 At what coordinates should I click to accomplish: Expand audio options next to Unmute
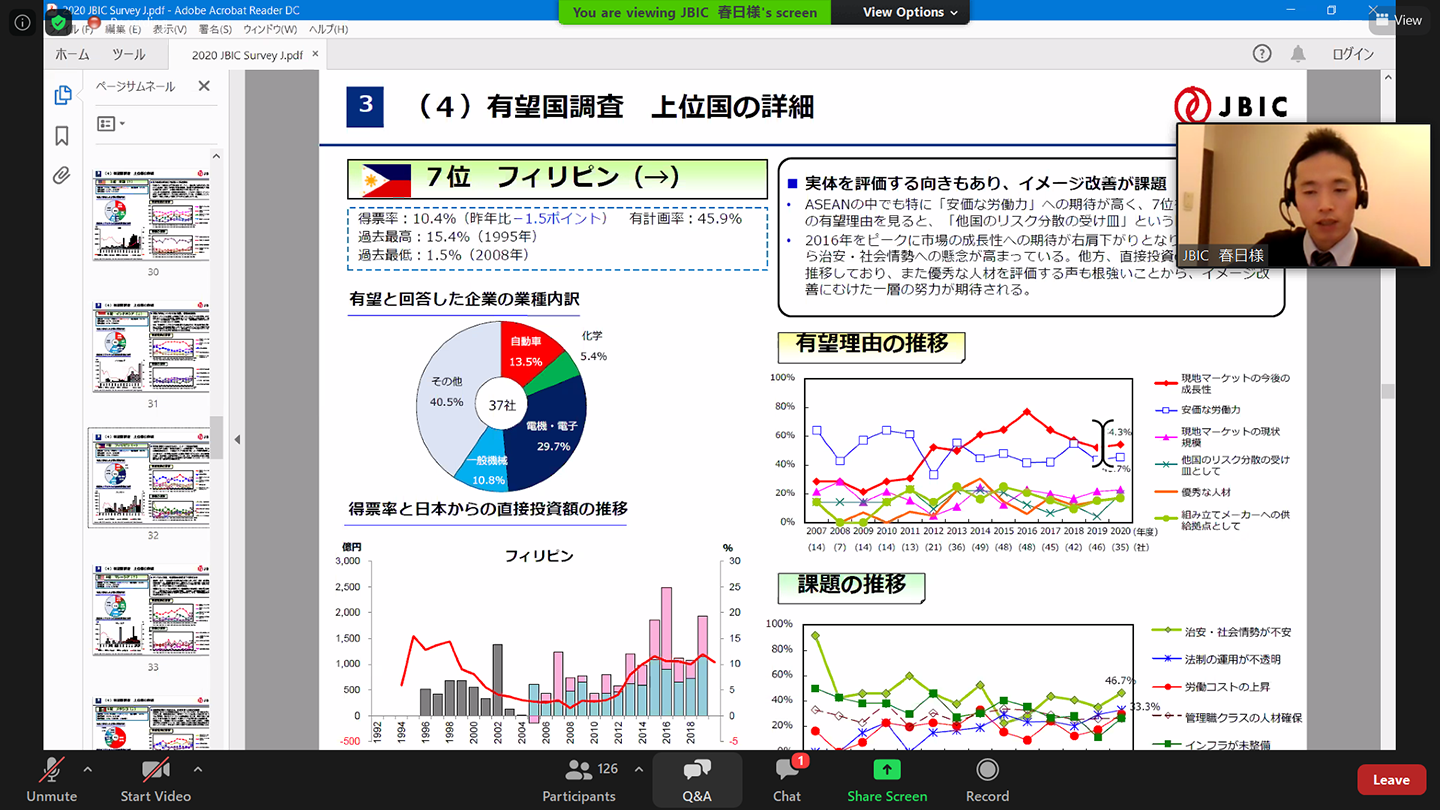click(x=87, y=769)
